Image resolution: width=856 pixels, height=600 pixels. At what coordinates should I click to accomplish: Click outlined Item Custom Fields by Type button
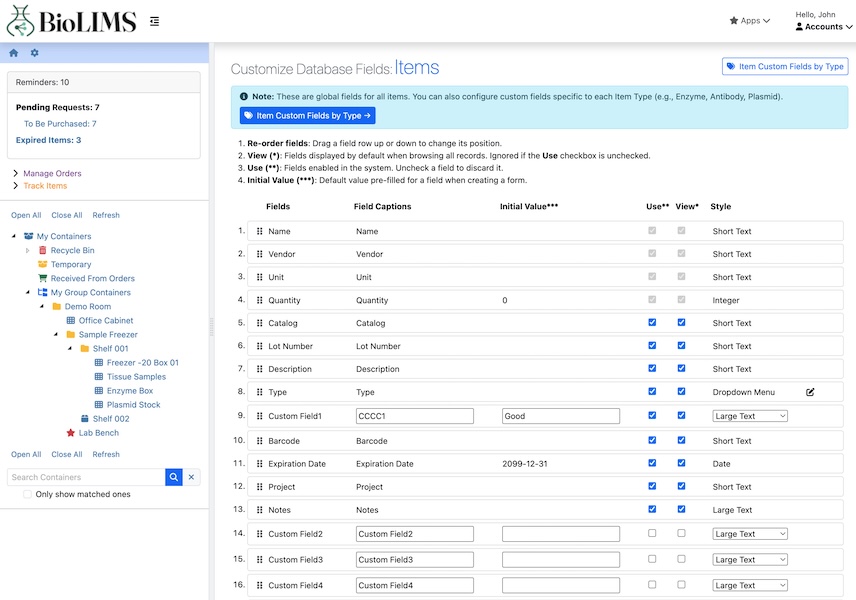[x=785, y=67]
